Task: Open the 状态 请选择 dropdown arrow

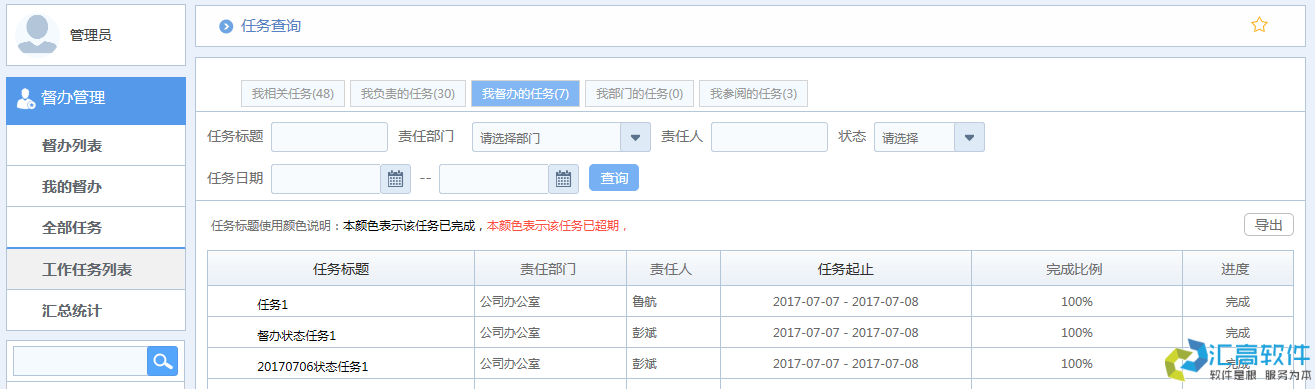Action: (969, 137)
